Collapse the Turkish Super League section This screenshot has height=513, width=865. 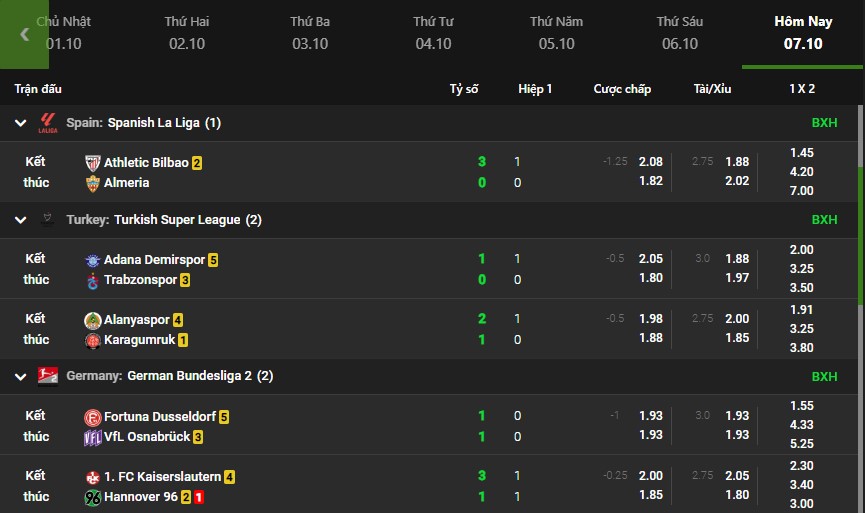coord(20,220)
